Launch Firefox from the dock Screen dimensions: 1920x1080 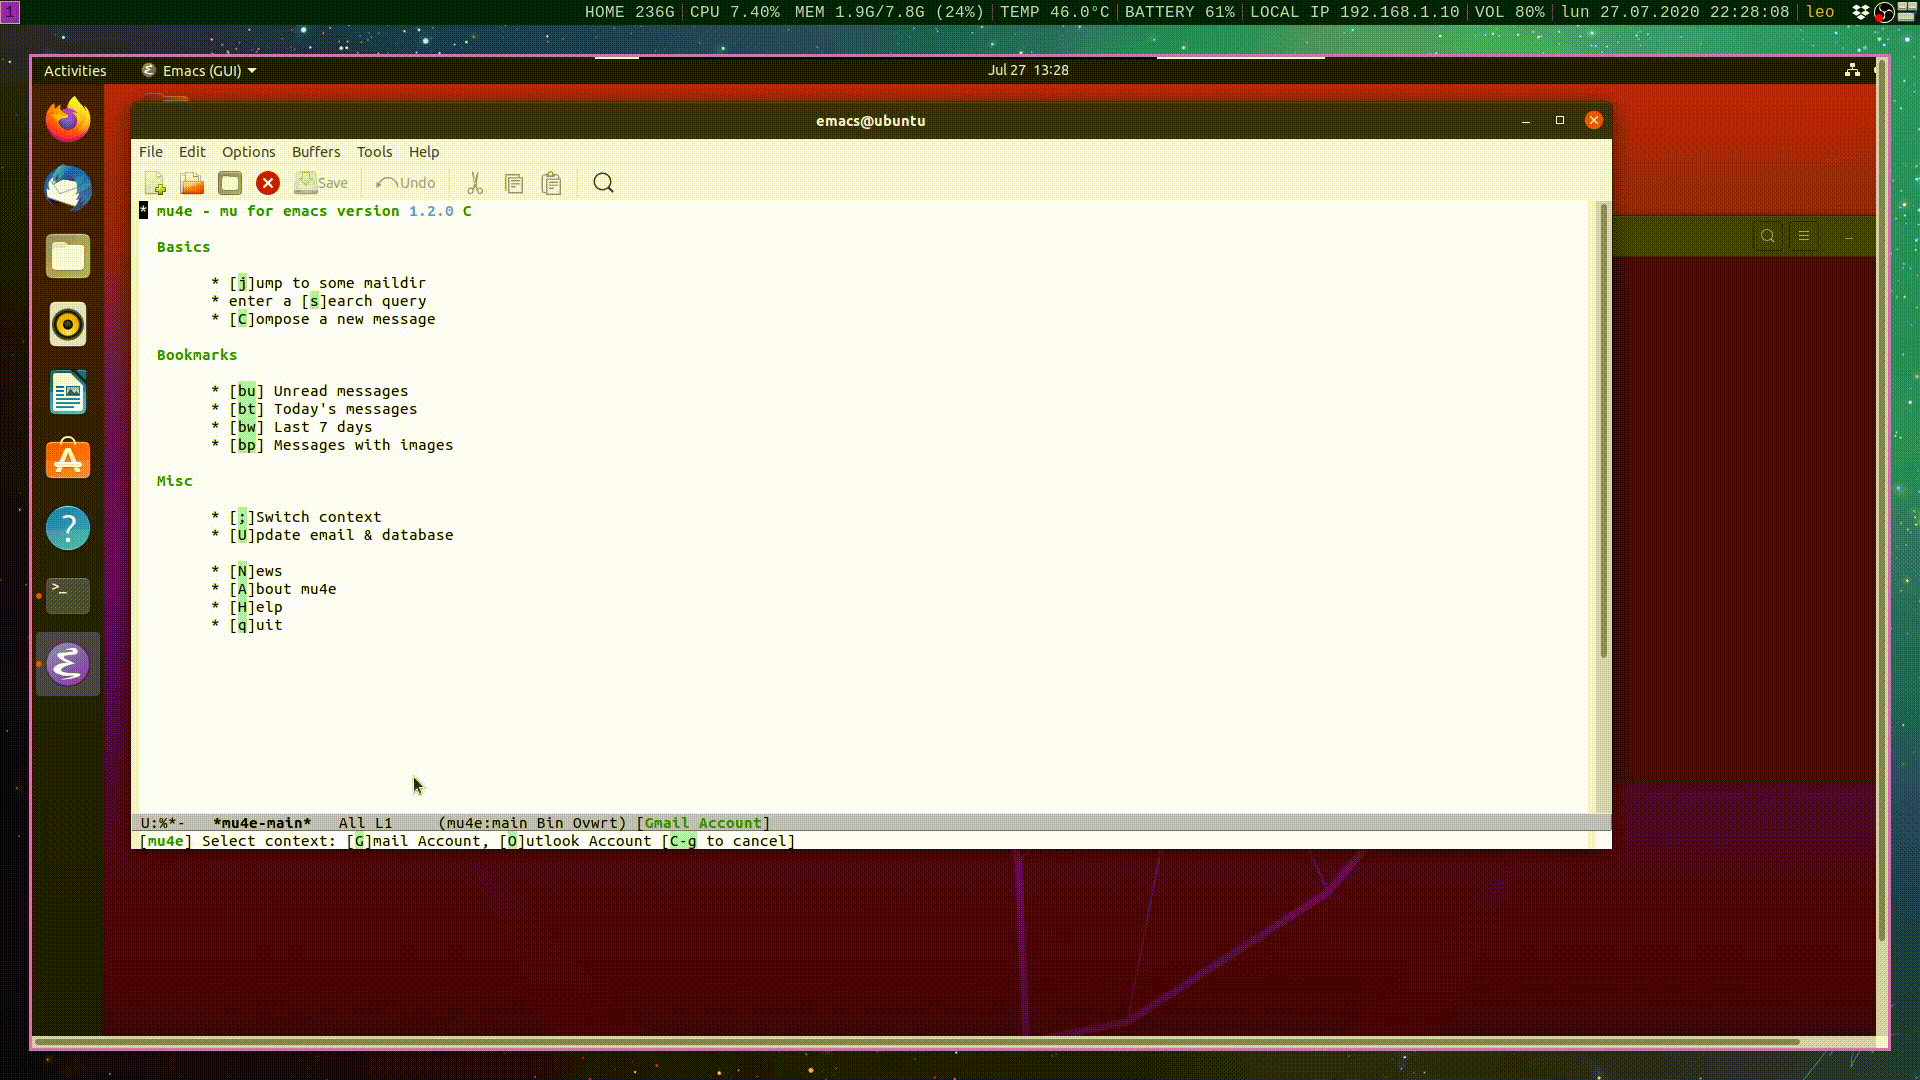click(68, 120)
